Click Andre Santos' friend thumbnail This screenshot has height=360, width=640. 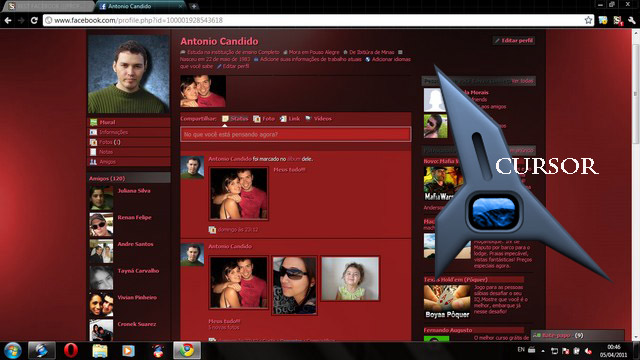[x=101, y=251]
